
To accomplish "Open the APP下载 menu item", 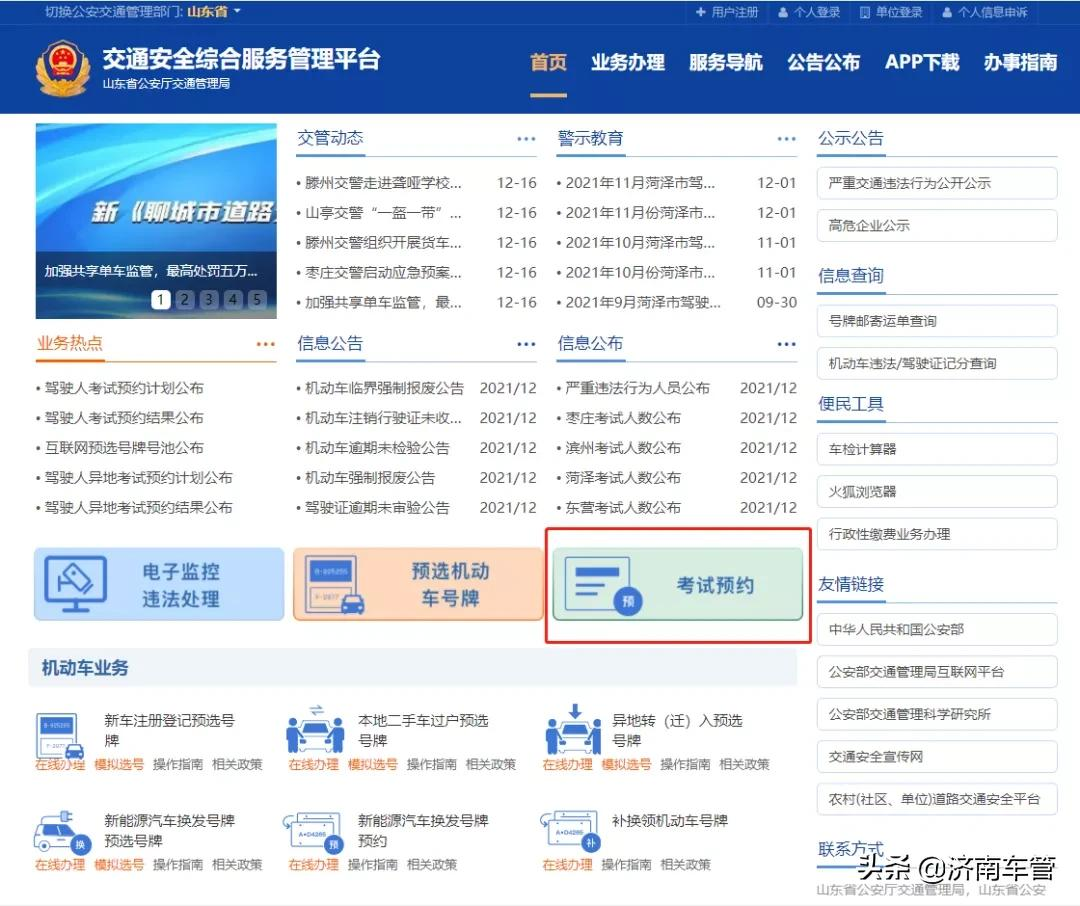I will pos(920,63).
